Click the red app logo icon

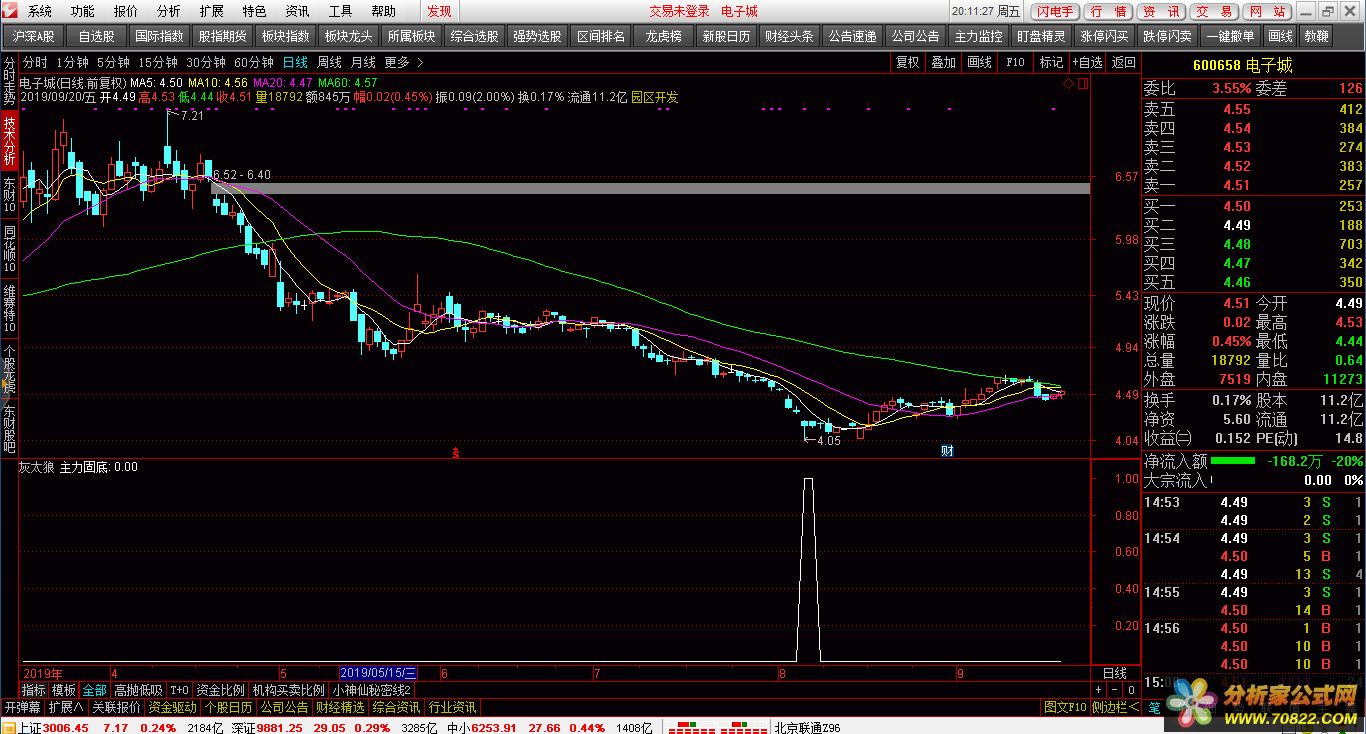click(9, 11)
